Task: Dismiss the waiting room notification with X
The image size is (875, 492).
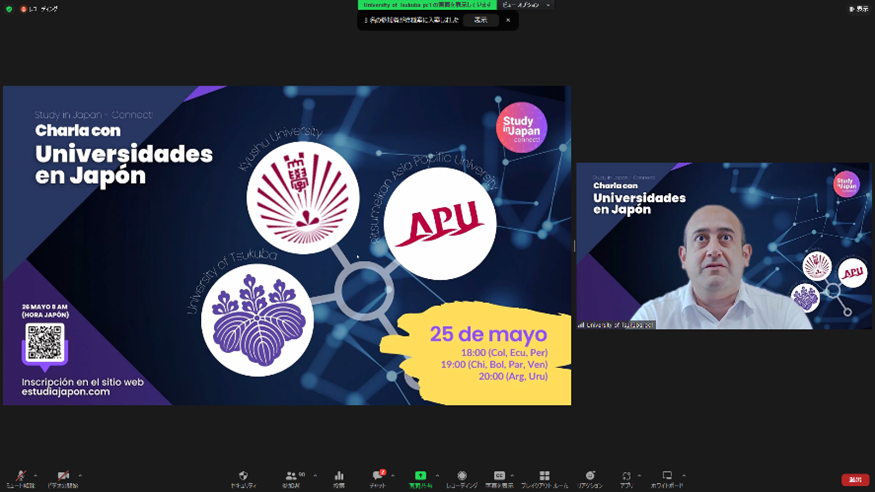Action: (508, 20)
